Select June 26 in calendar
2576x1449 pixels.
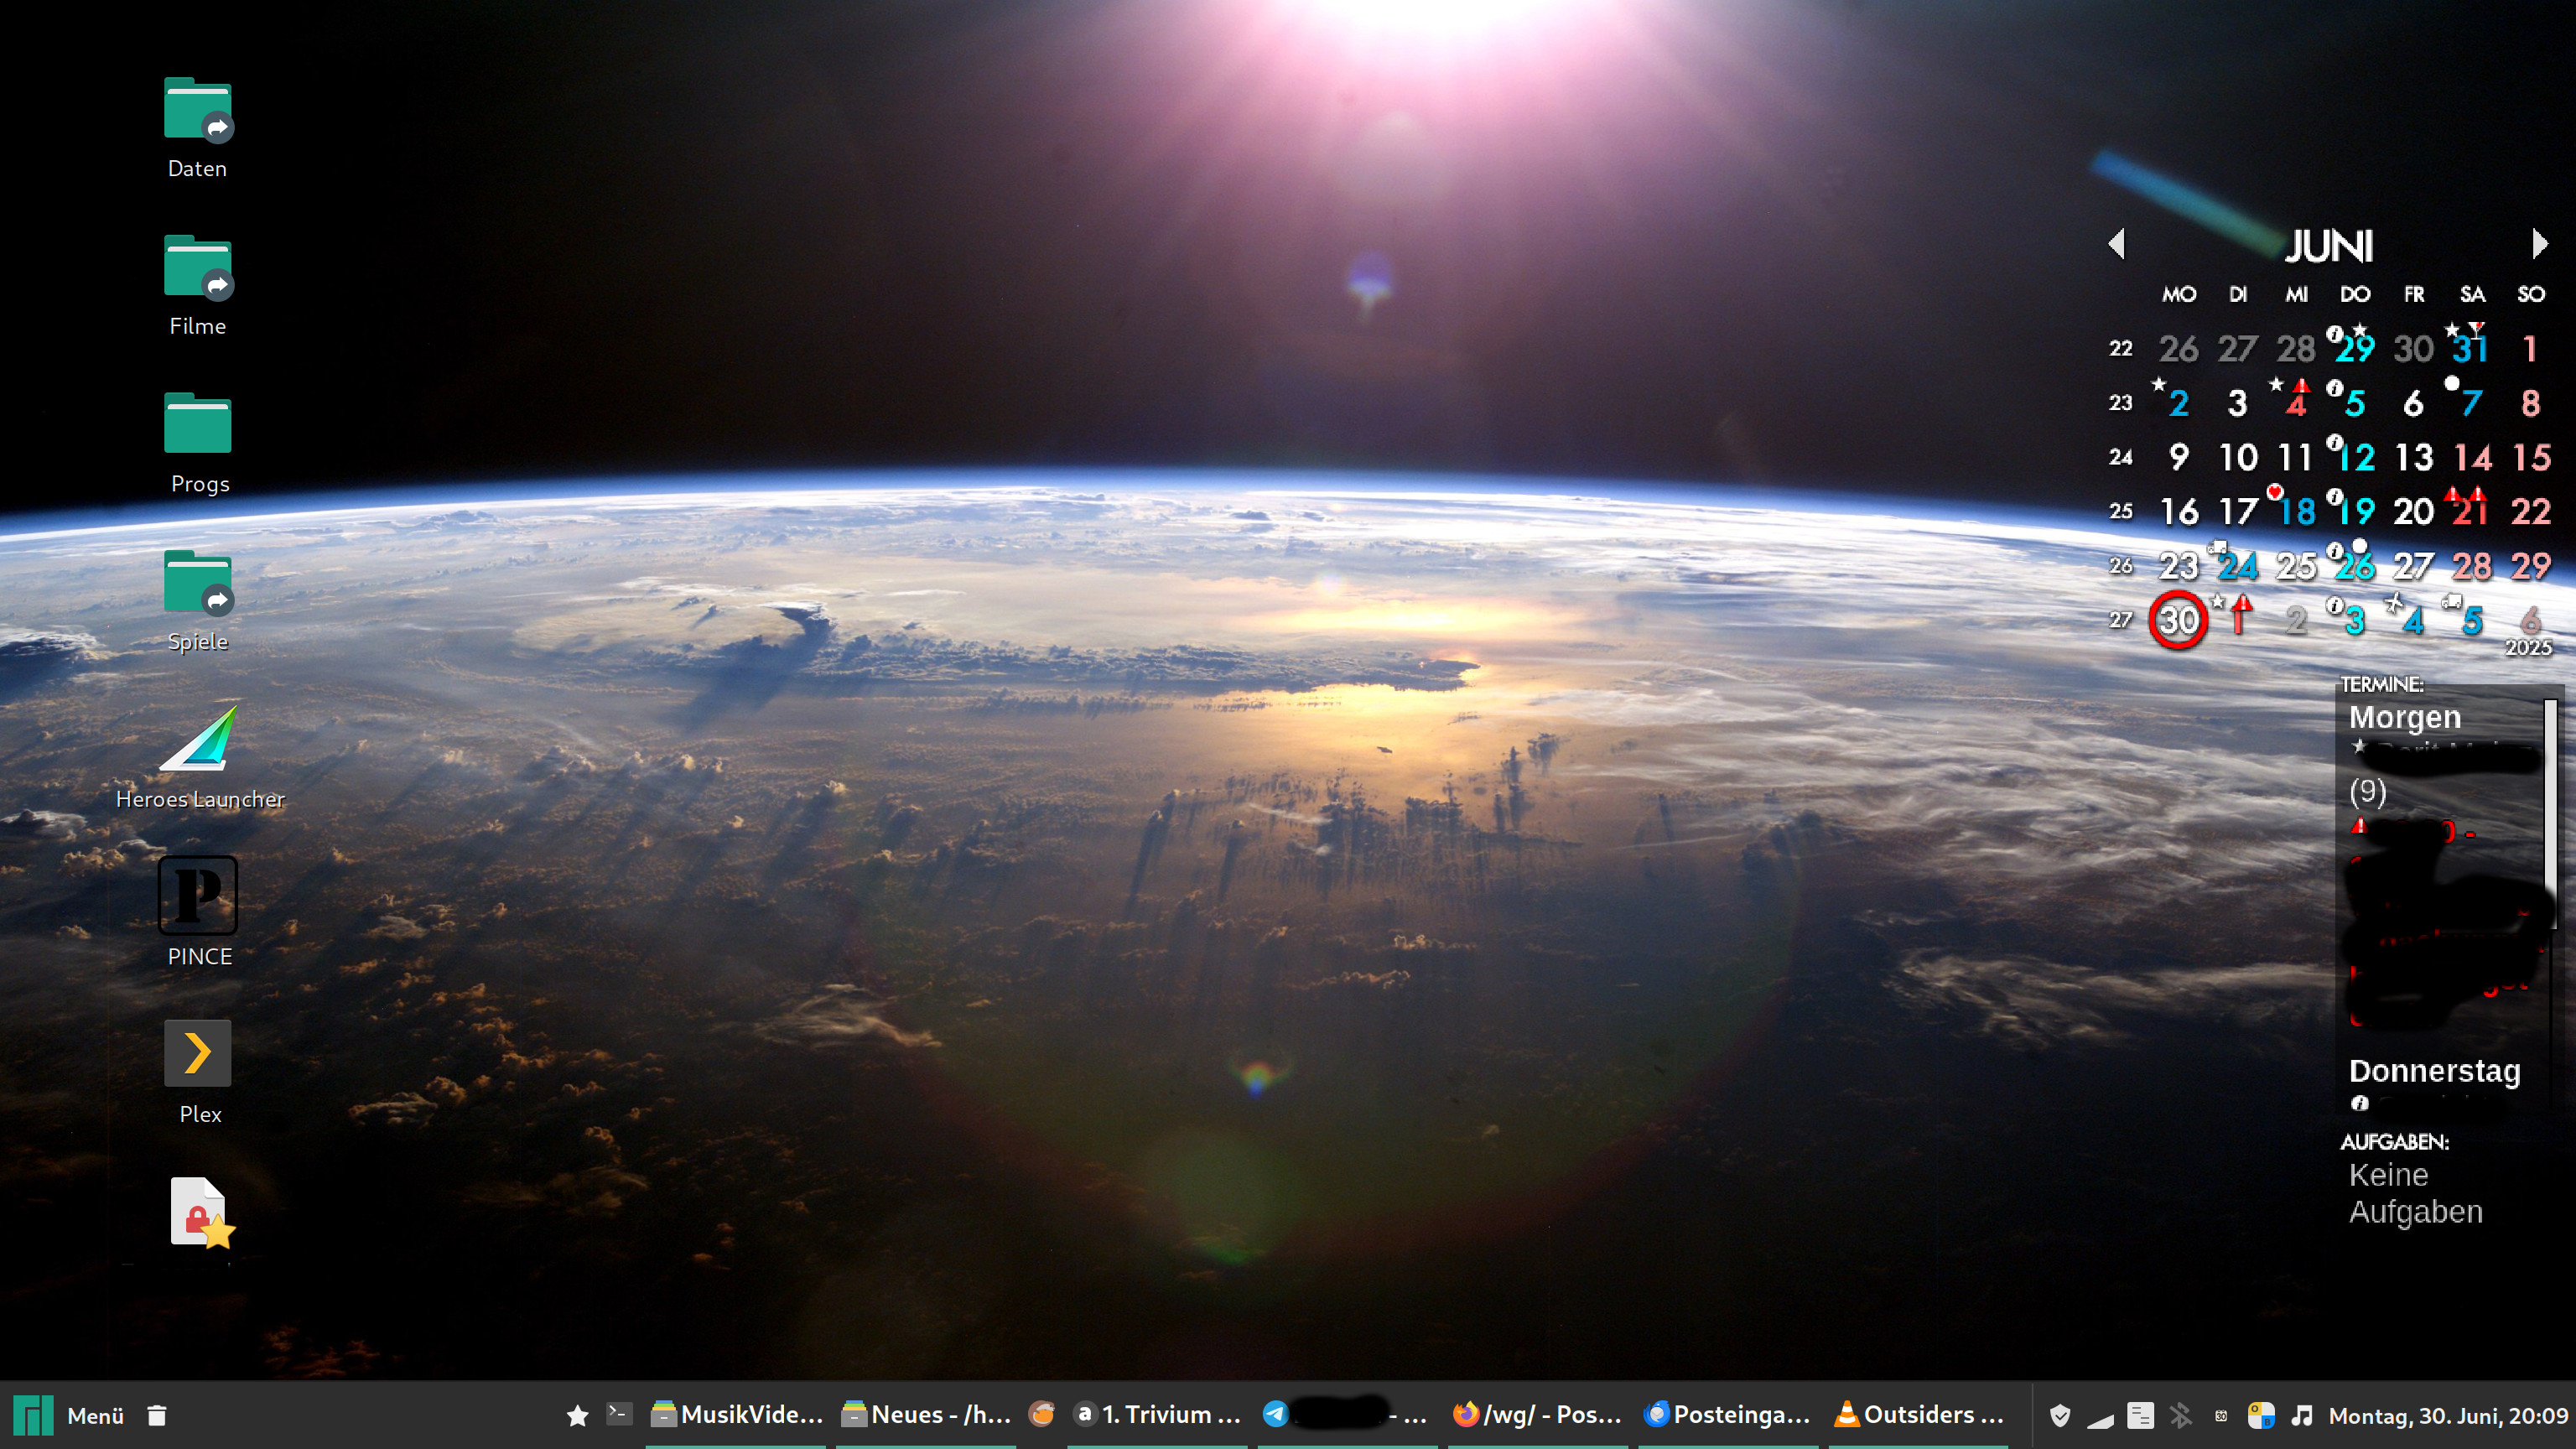[2355, 567]
